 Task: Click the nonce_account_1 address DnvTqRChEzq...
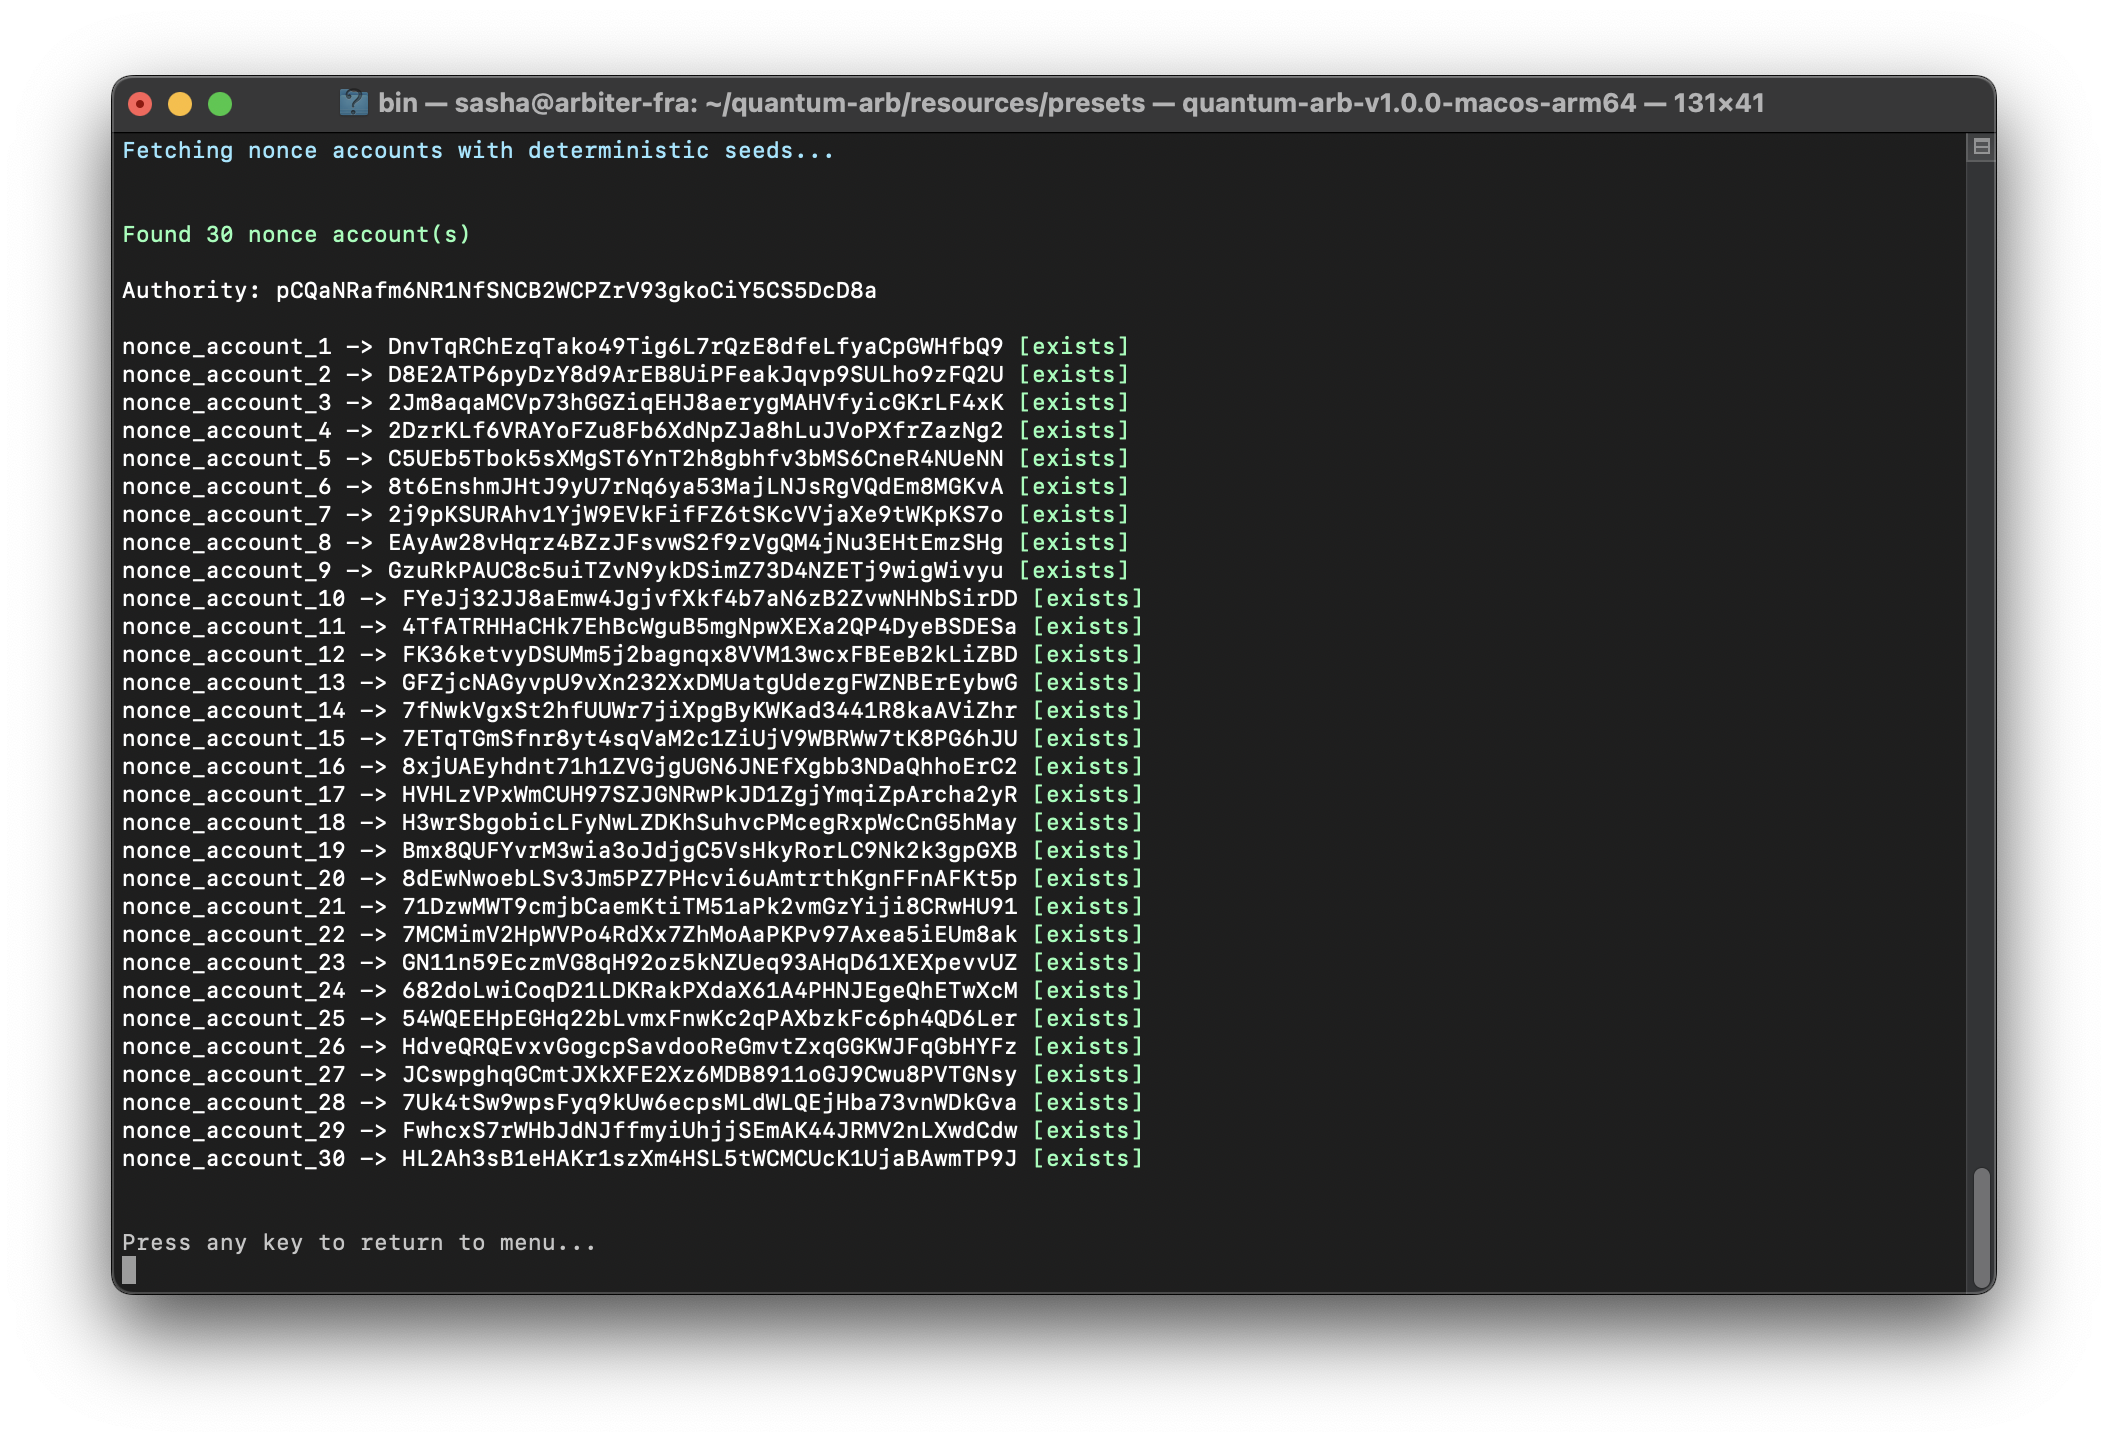(695, 347)
